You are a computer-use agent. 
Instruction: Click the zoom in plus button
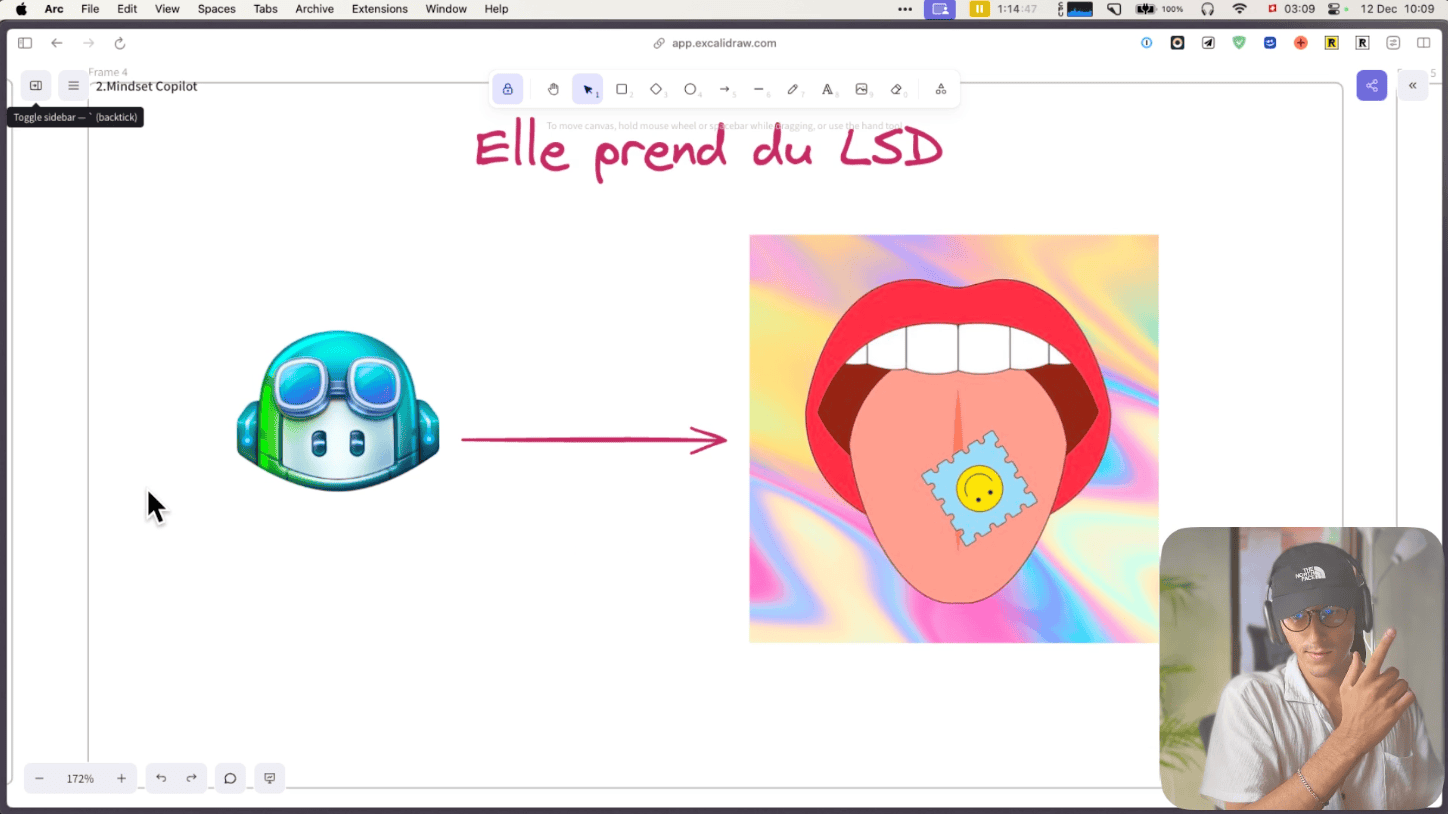[x=121, y=778]
